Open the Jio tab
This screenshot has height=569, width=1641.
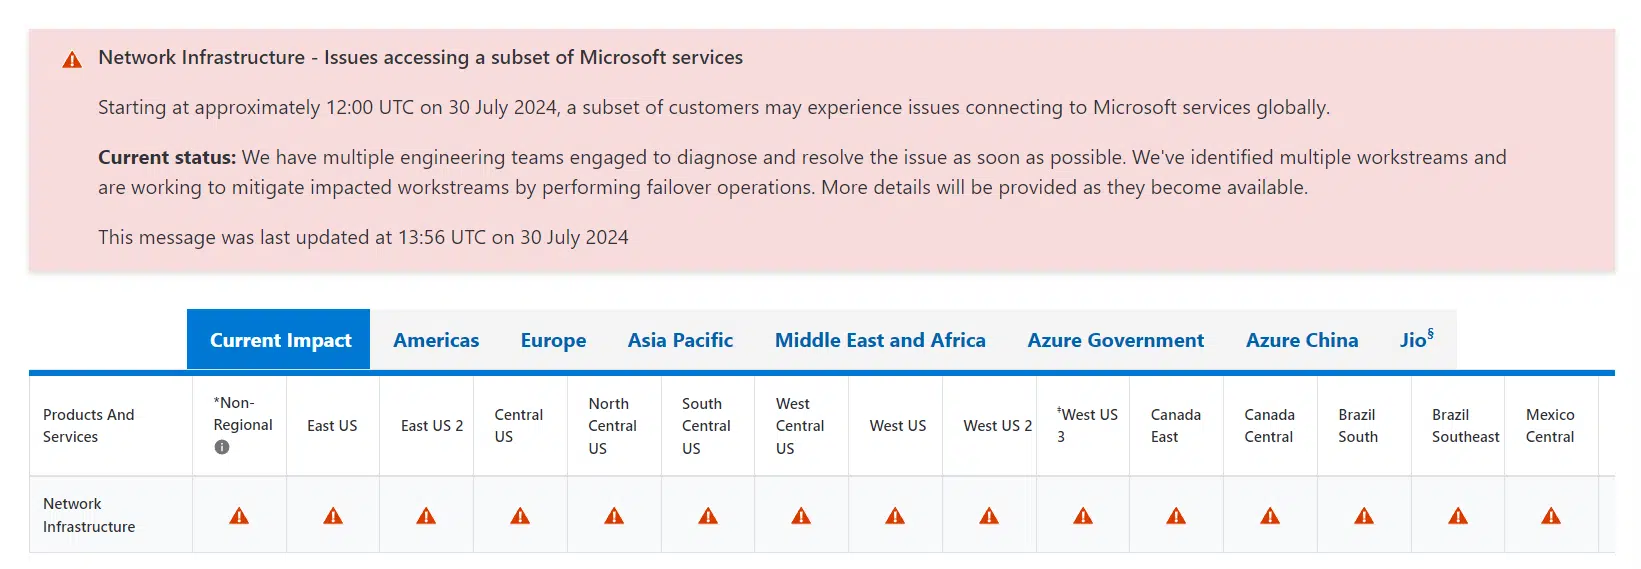tap(1416, 340)
